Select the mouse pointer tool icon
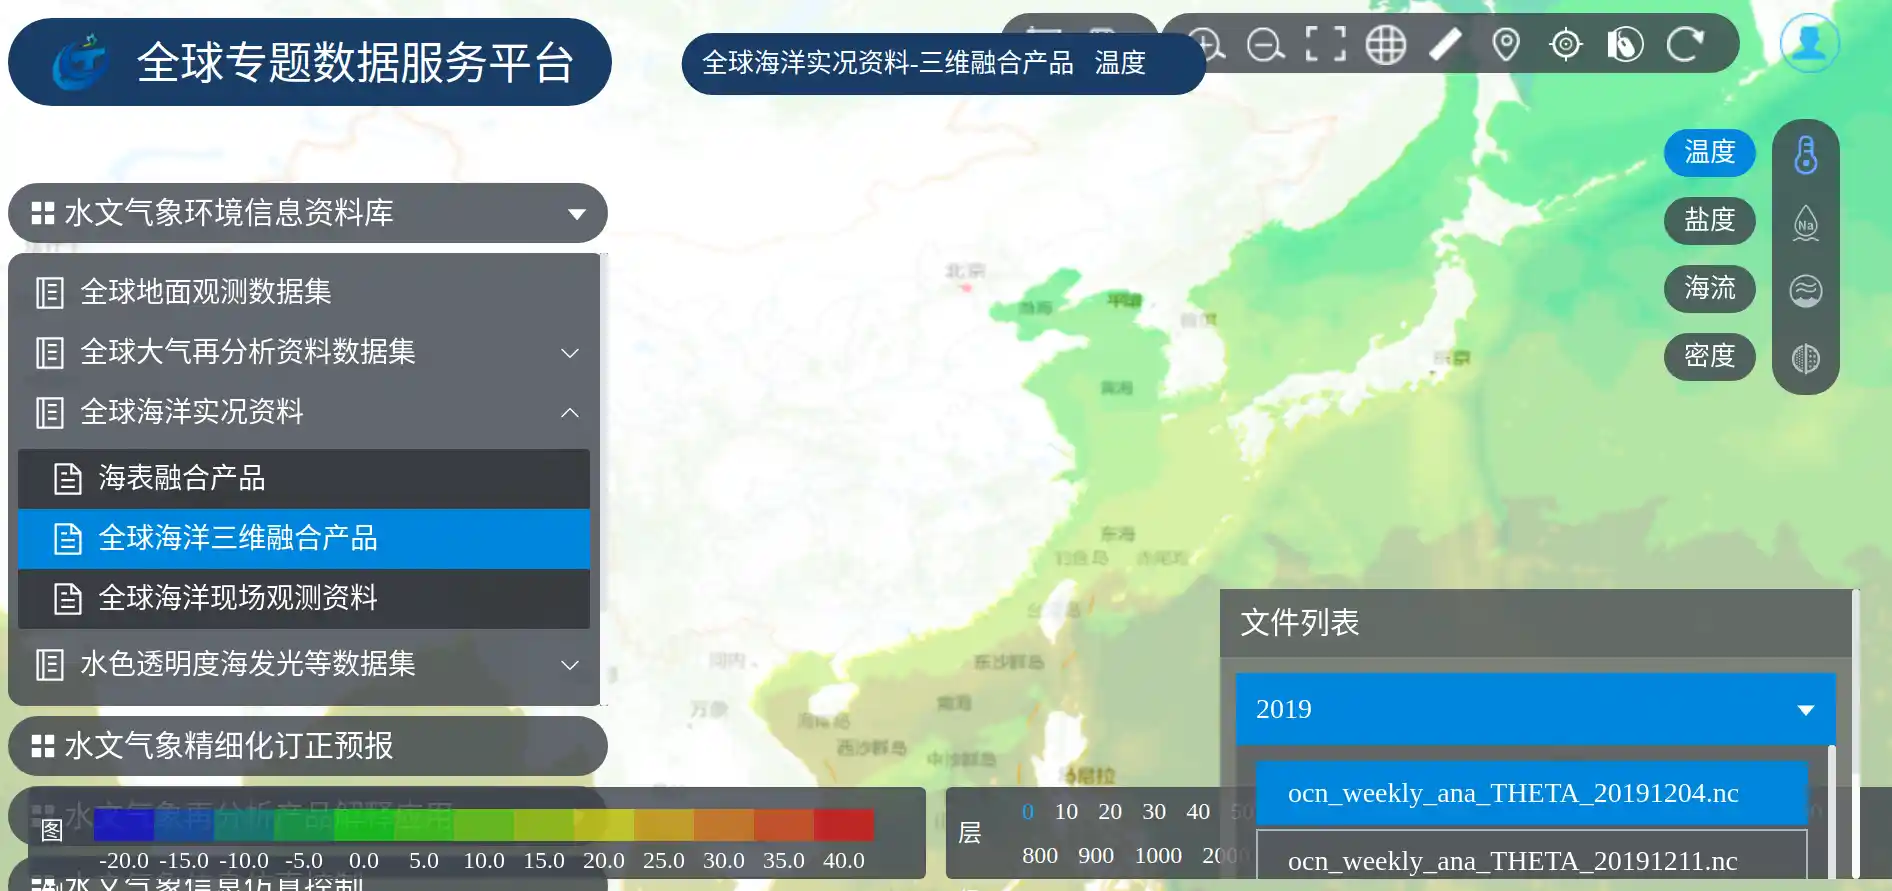1892x891 pixels. click(1626, 45)
